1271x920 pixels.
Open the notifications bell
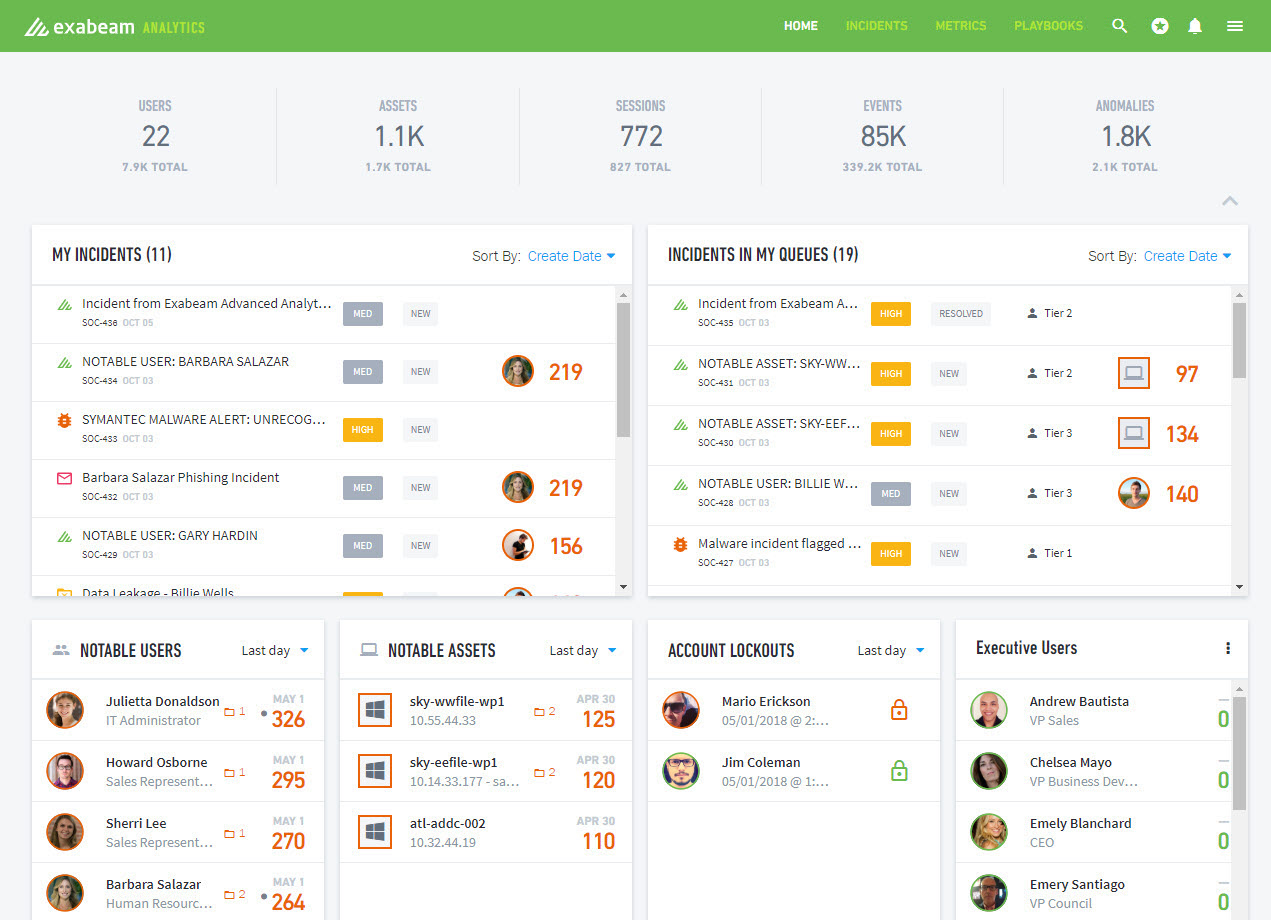coord(1194,26)
